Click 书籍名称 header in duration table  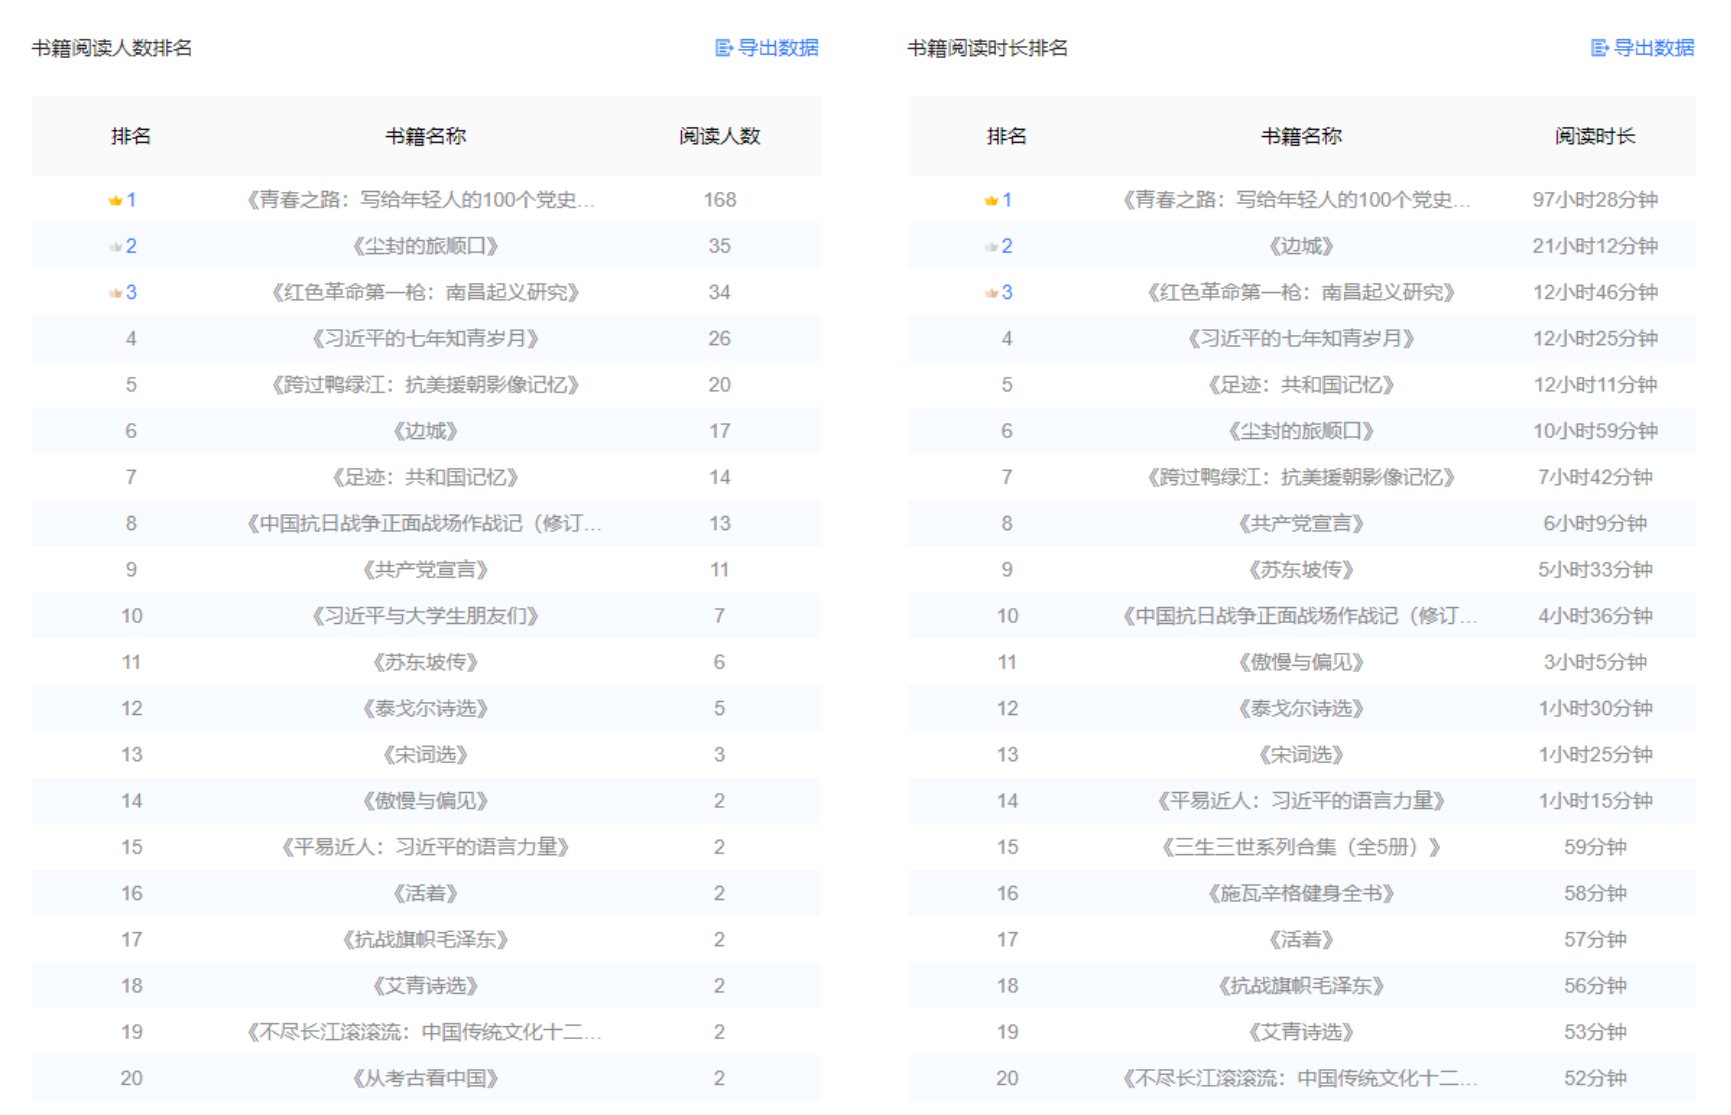1301,136
